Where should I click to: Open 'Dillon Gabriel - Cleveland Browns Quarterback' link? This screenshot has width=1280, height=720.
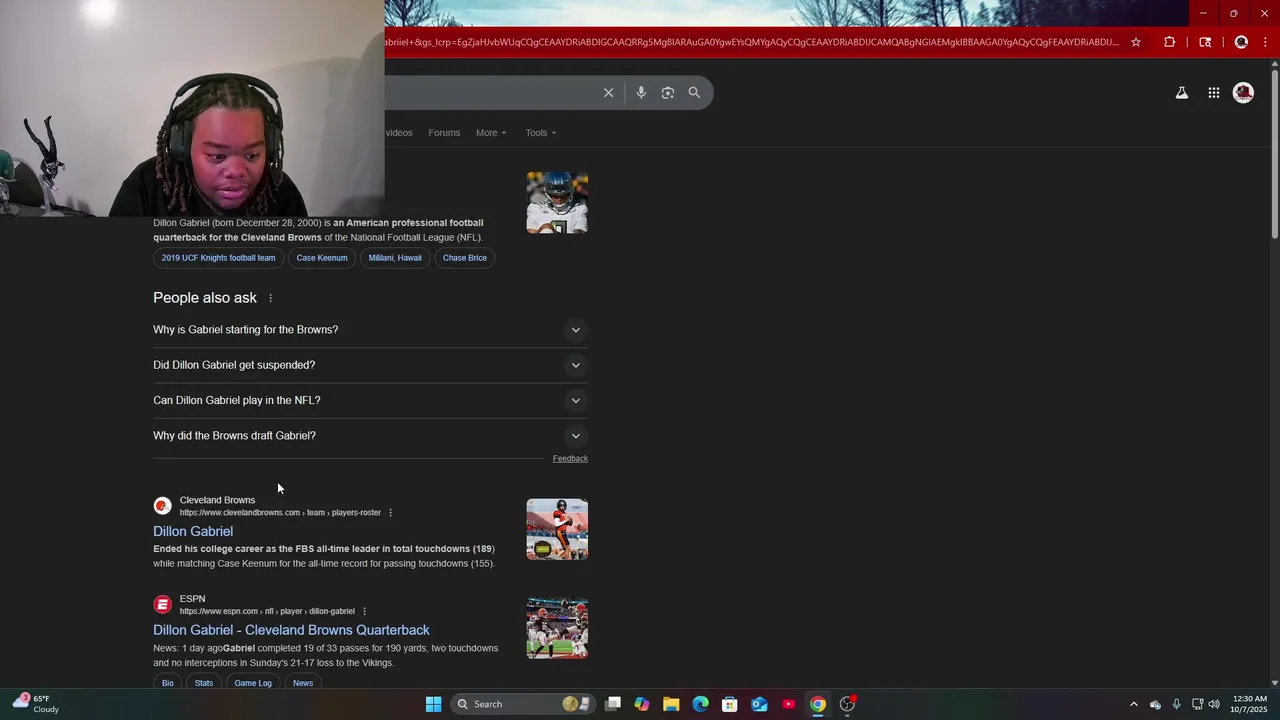(291, 630)
